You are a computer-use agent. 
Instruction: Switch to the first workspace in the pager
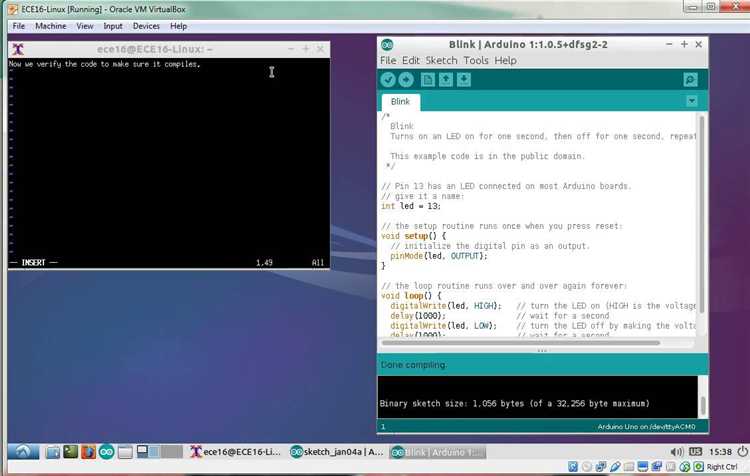142,452
